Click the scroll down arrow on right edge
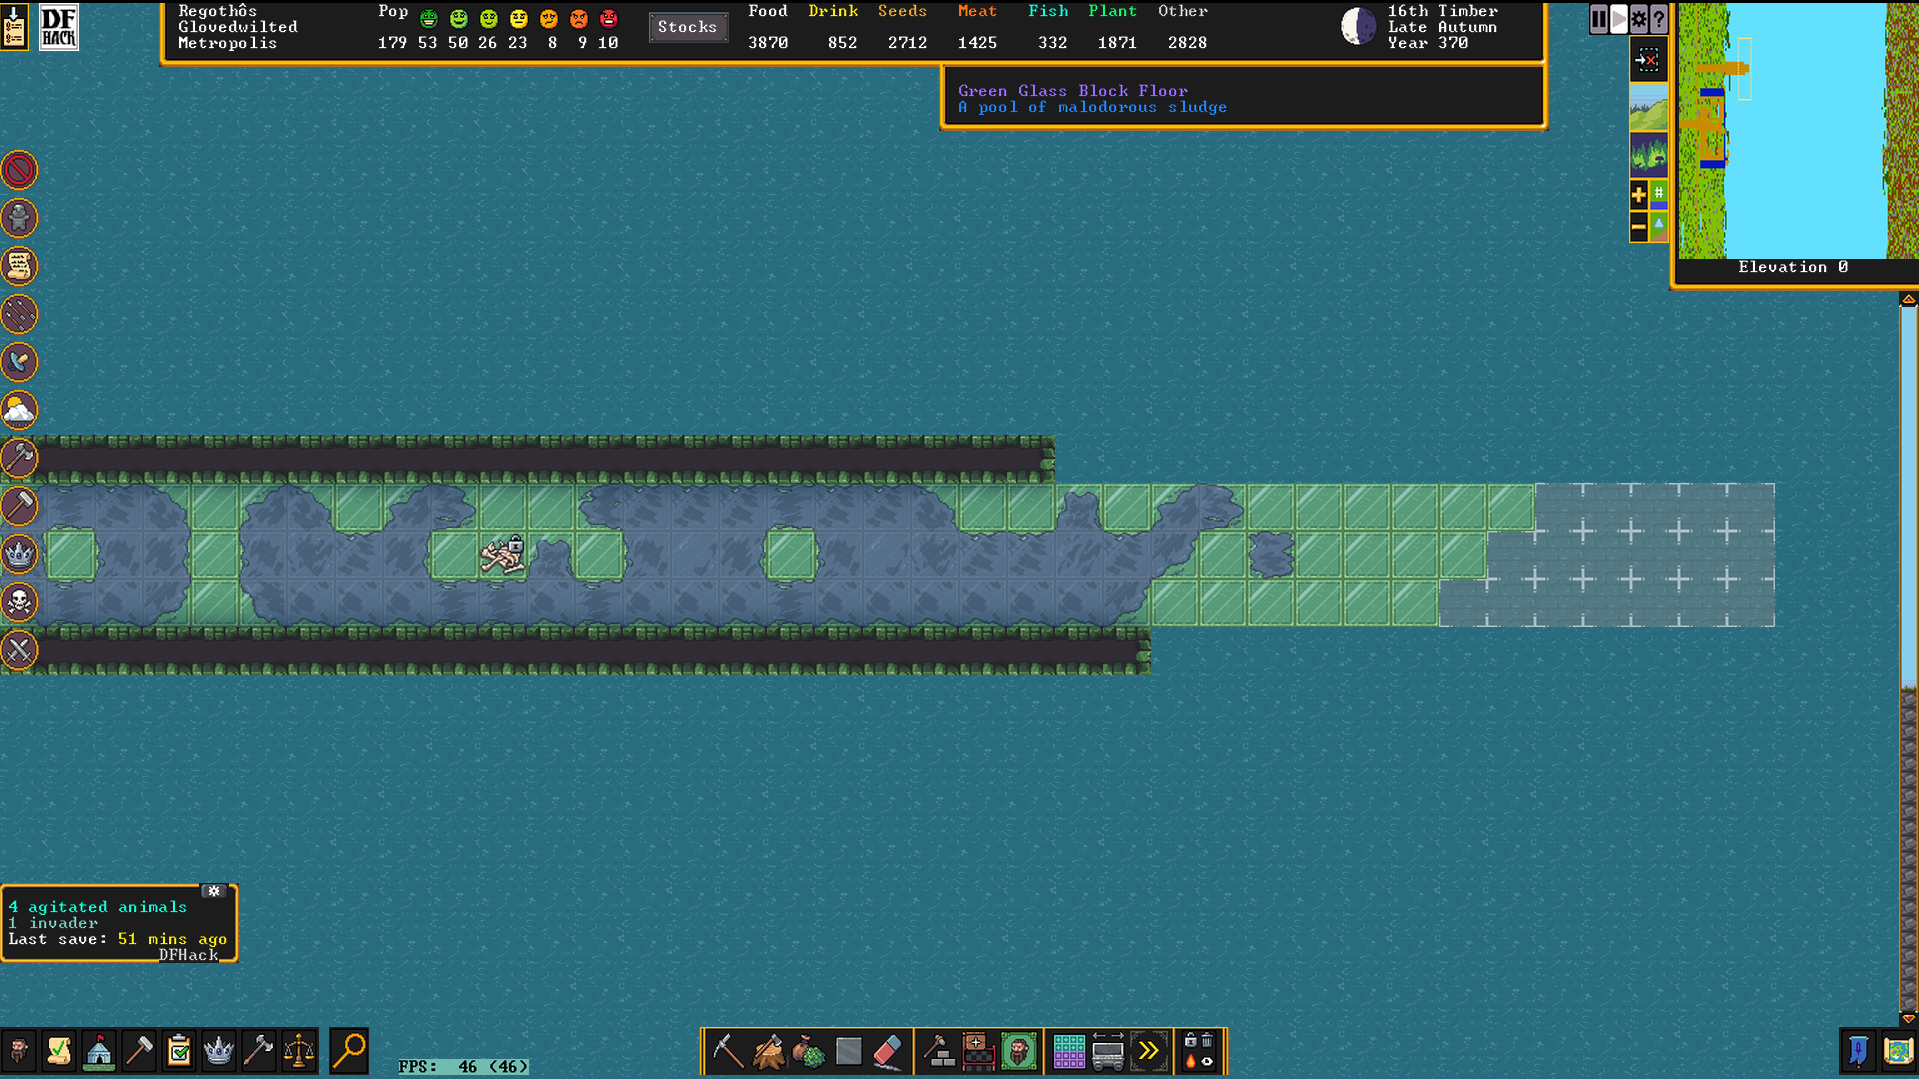The image size is (1919, 1079). (1908, 1018)
